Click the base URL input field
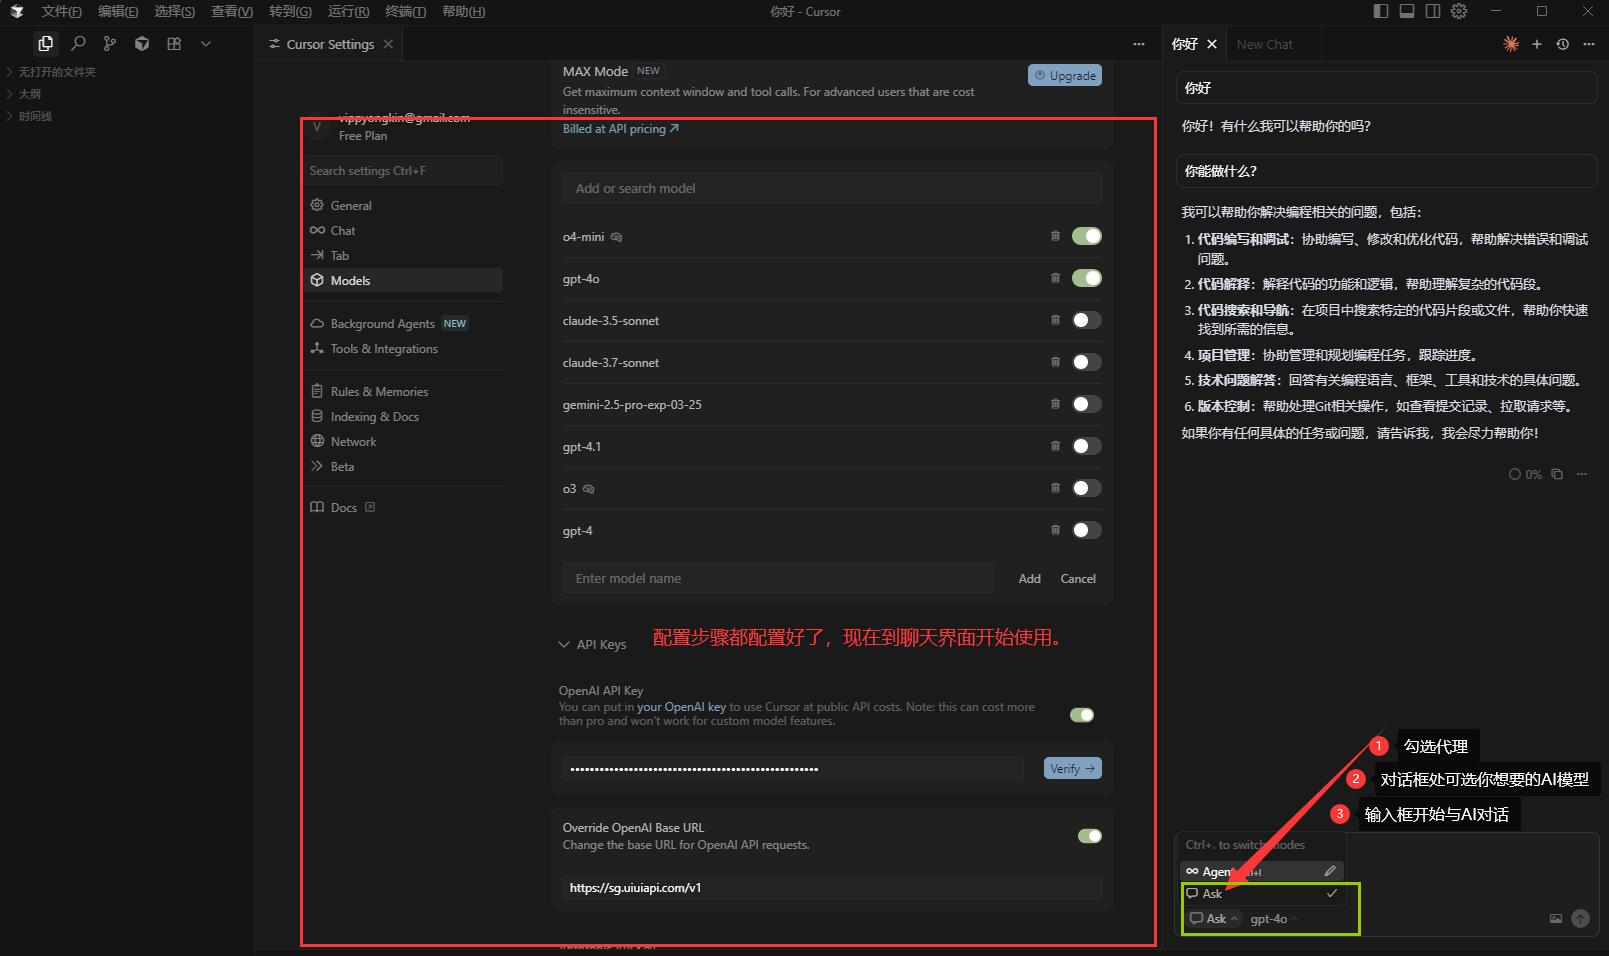This screenshot has height=956, width=1609. coord(832,887)
